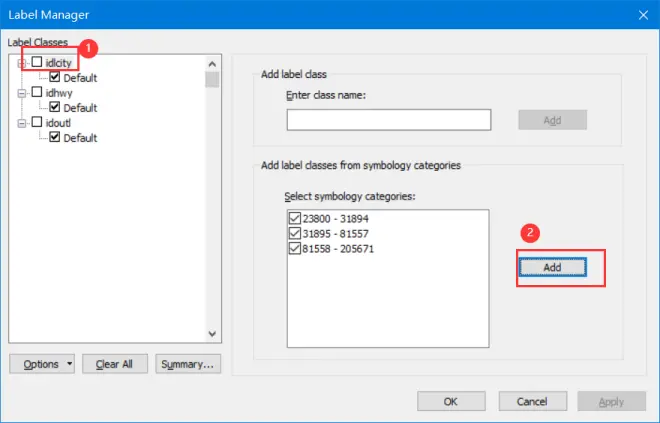Uncheck Default under idhwy
The width and height of the screenshot is (660, 423).
click(x=55, y=107)
